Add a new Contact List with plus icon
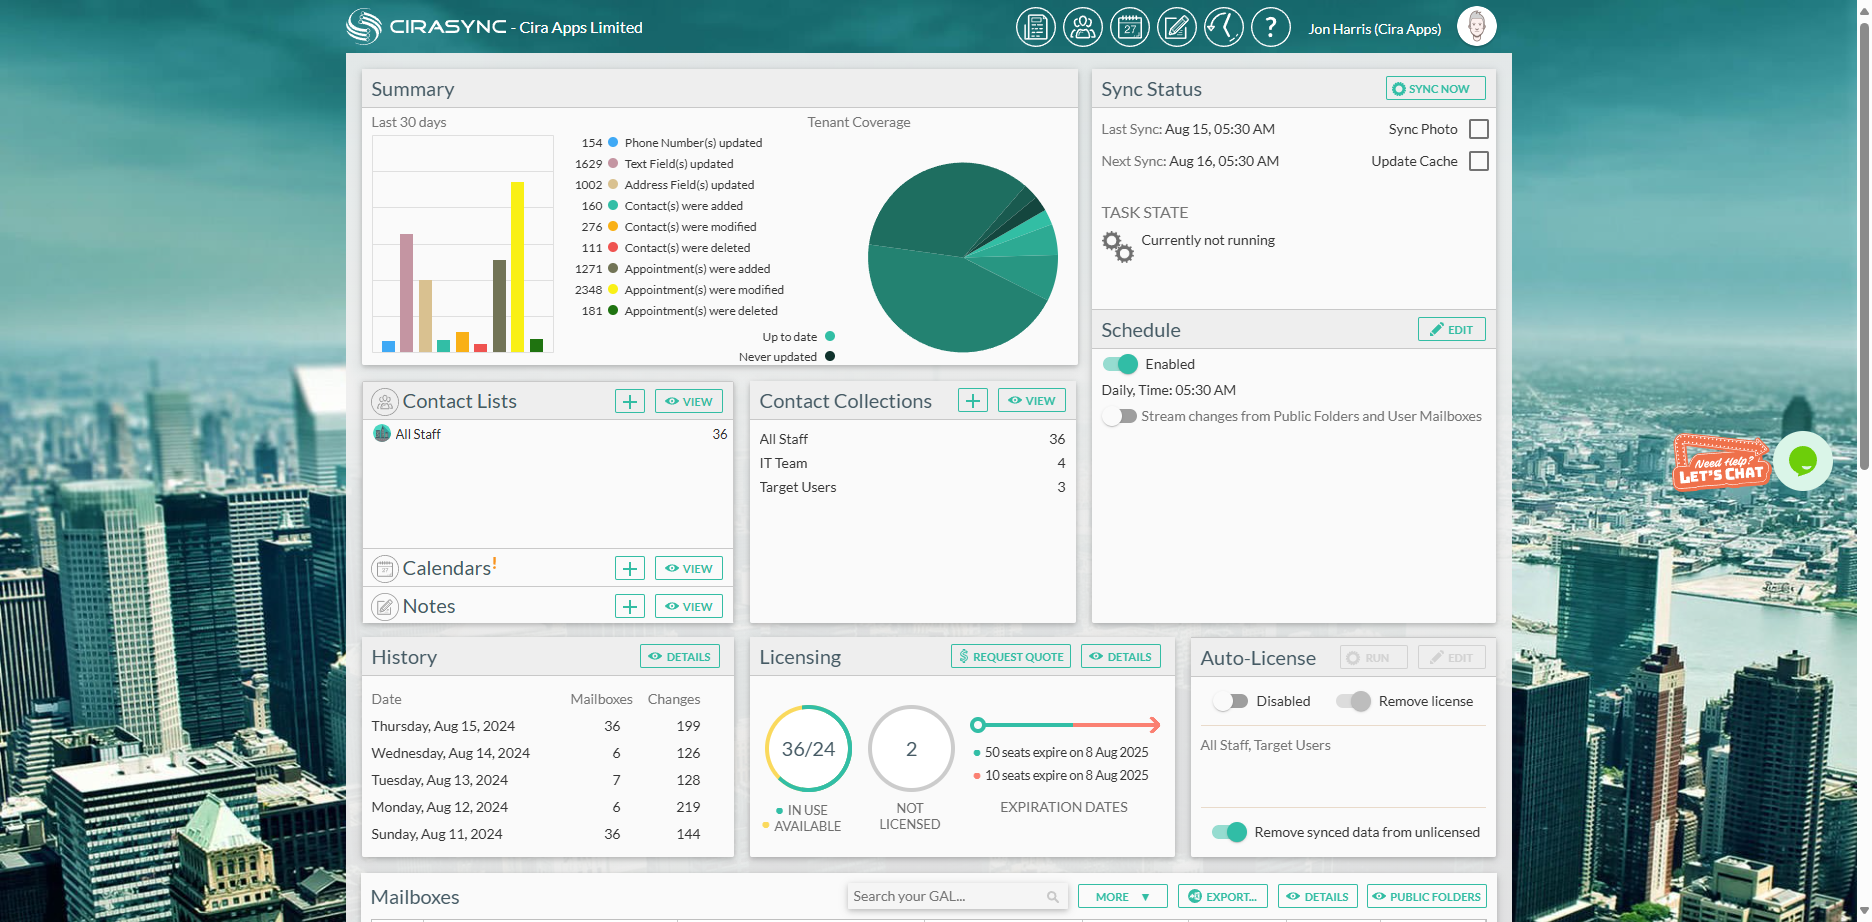 [x=629, y=402]
